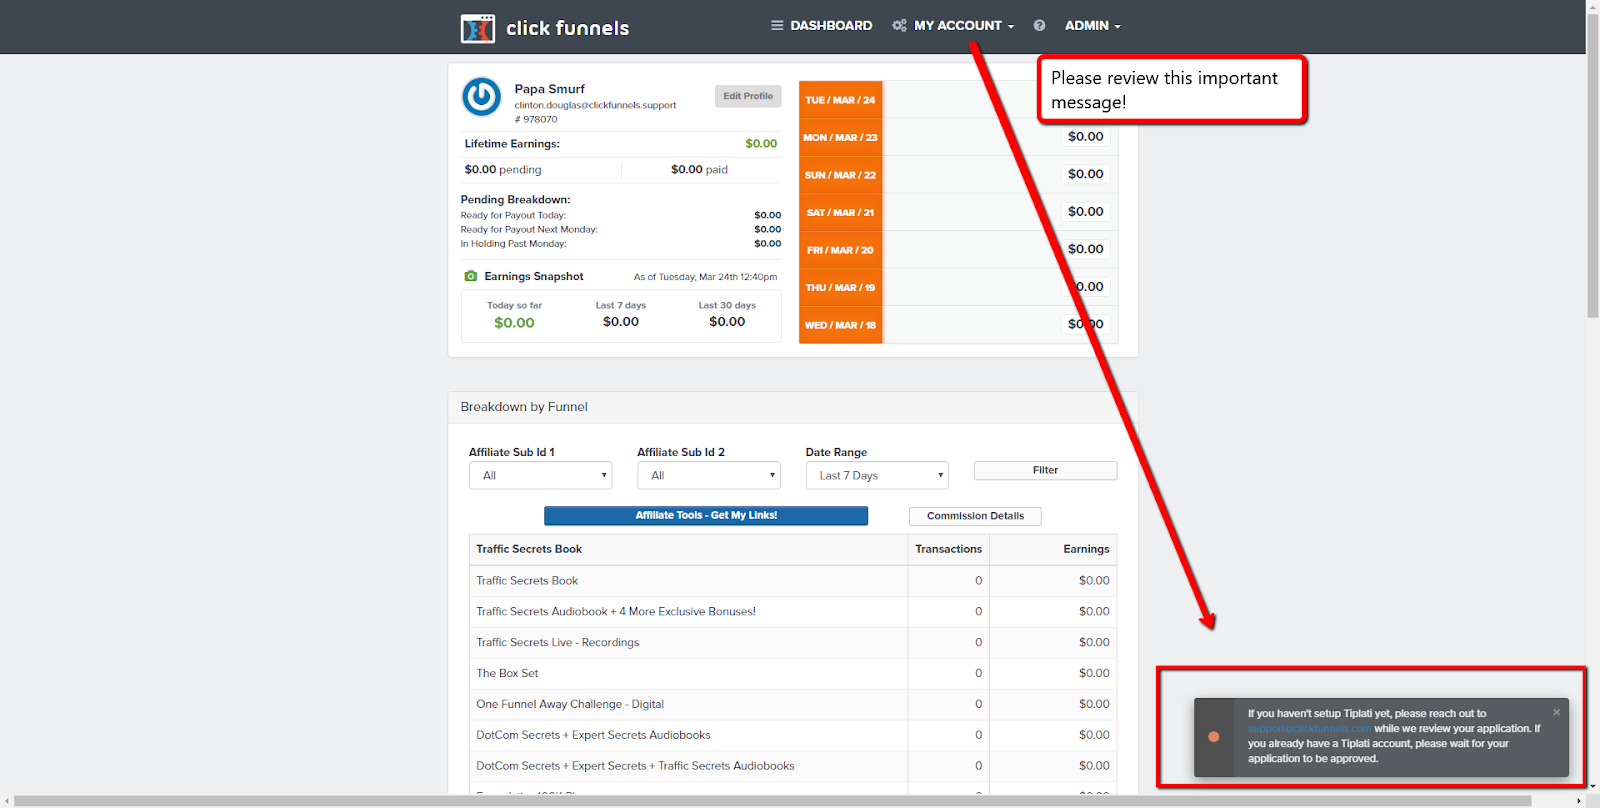Click the Earnings Snapshot camera icon
1600x808 pixels.
[x=470, y=276]
